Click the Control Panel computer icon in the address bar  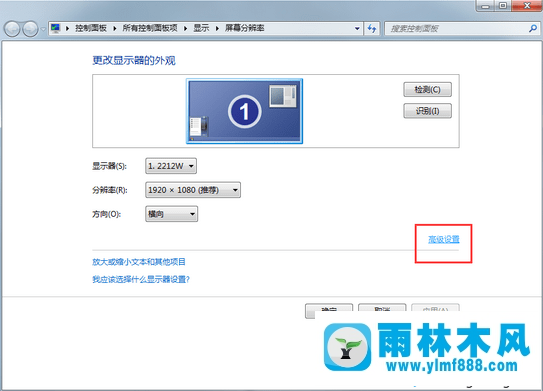pyautogui.click(x=55, y=28)
